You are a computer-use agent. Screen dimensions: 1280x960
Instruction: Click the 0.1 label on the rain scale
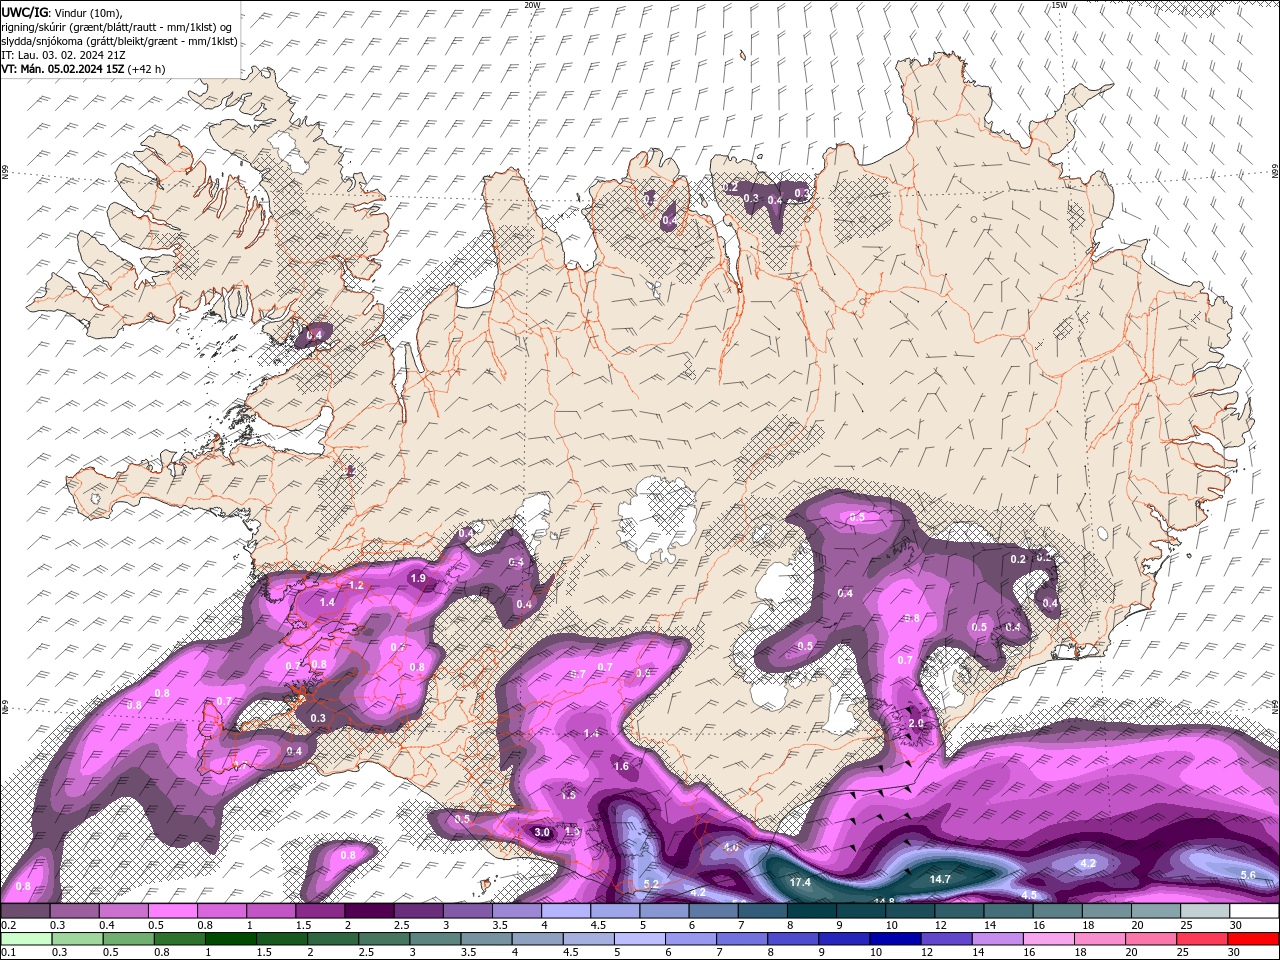pos(7,953)
